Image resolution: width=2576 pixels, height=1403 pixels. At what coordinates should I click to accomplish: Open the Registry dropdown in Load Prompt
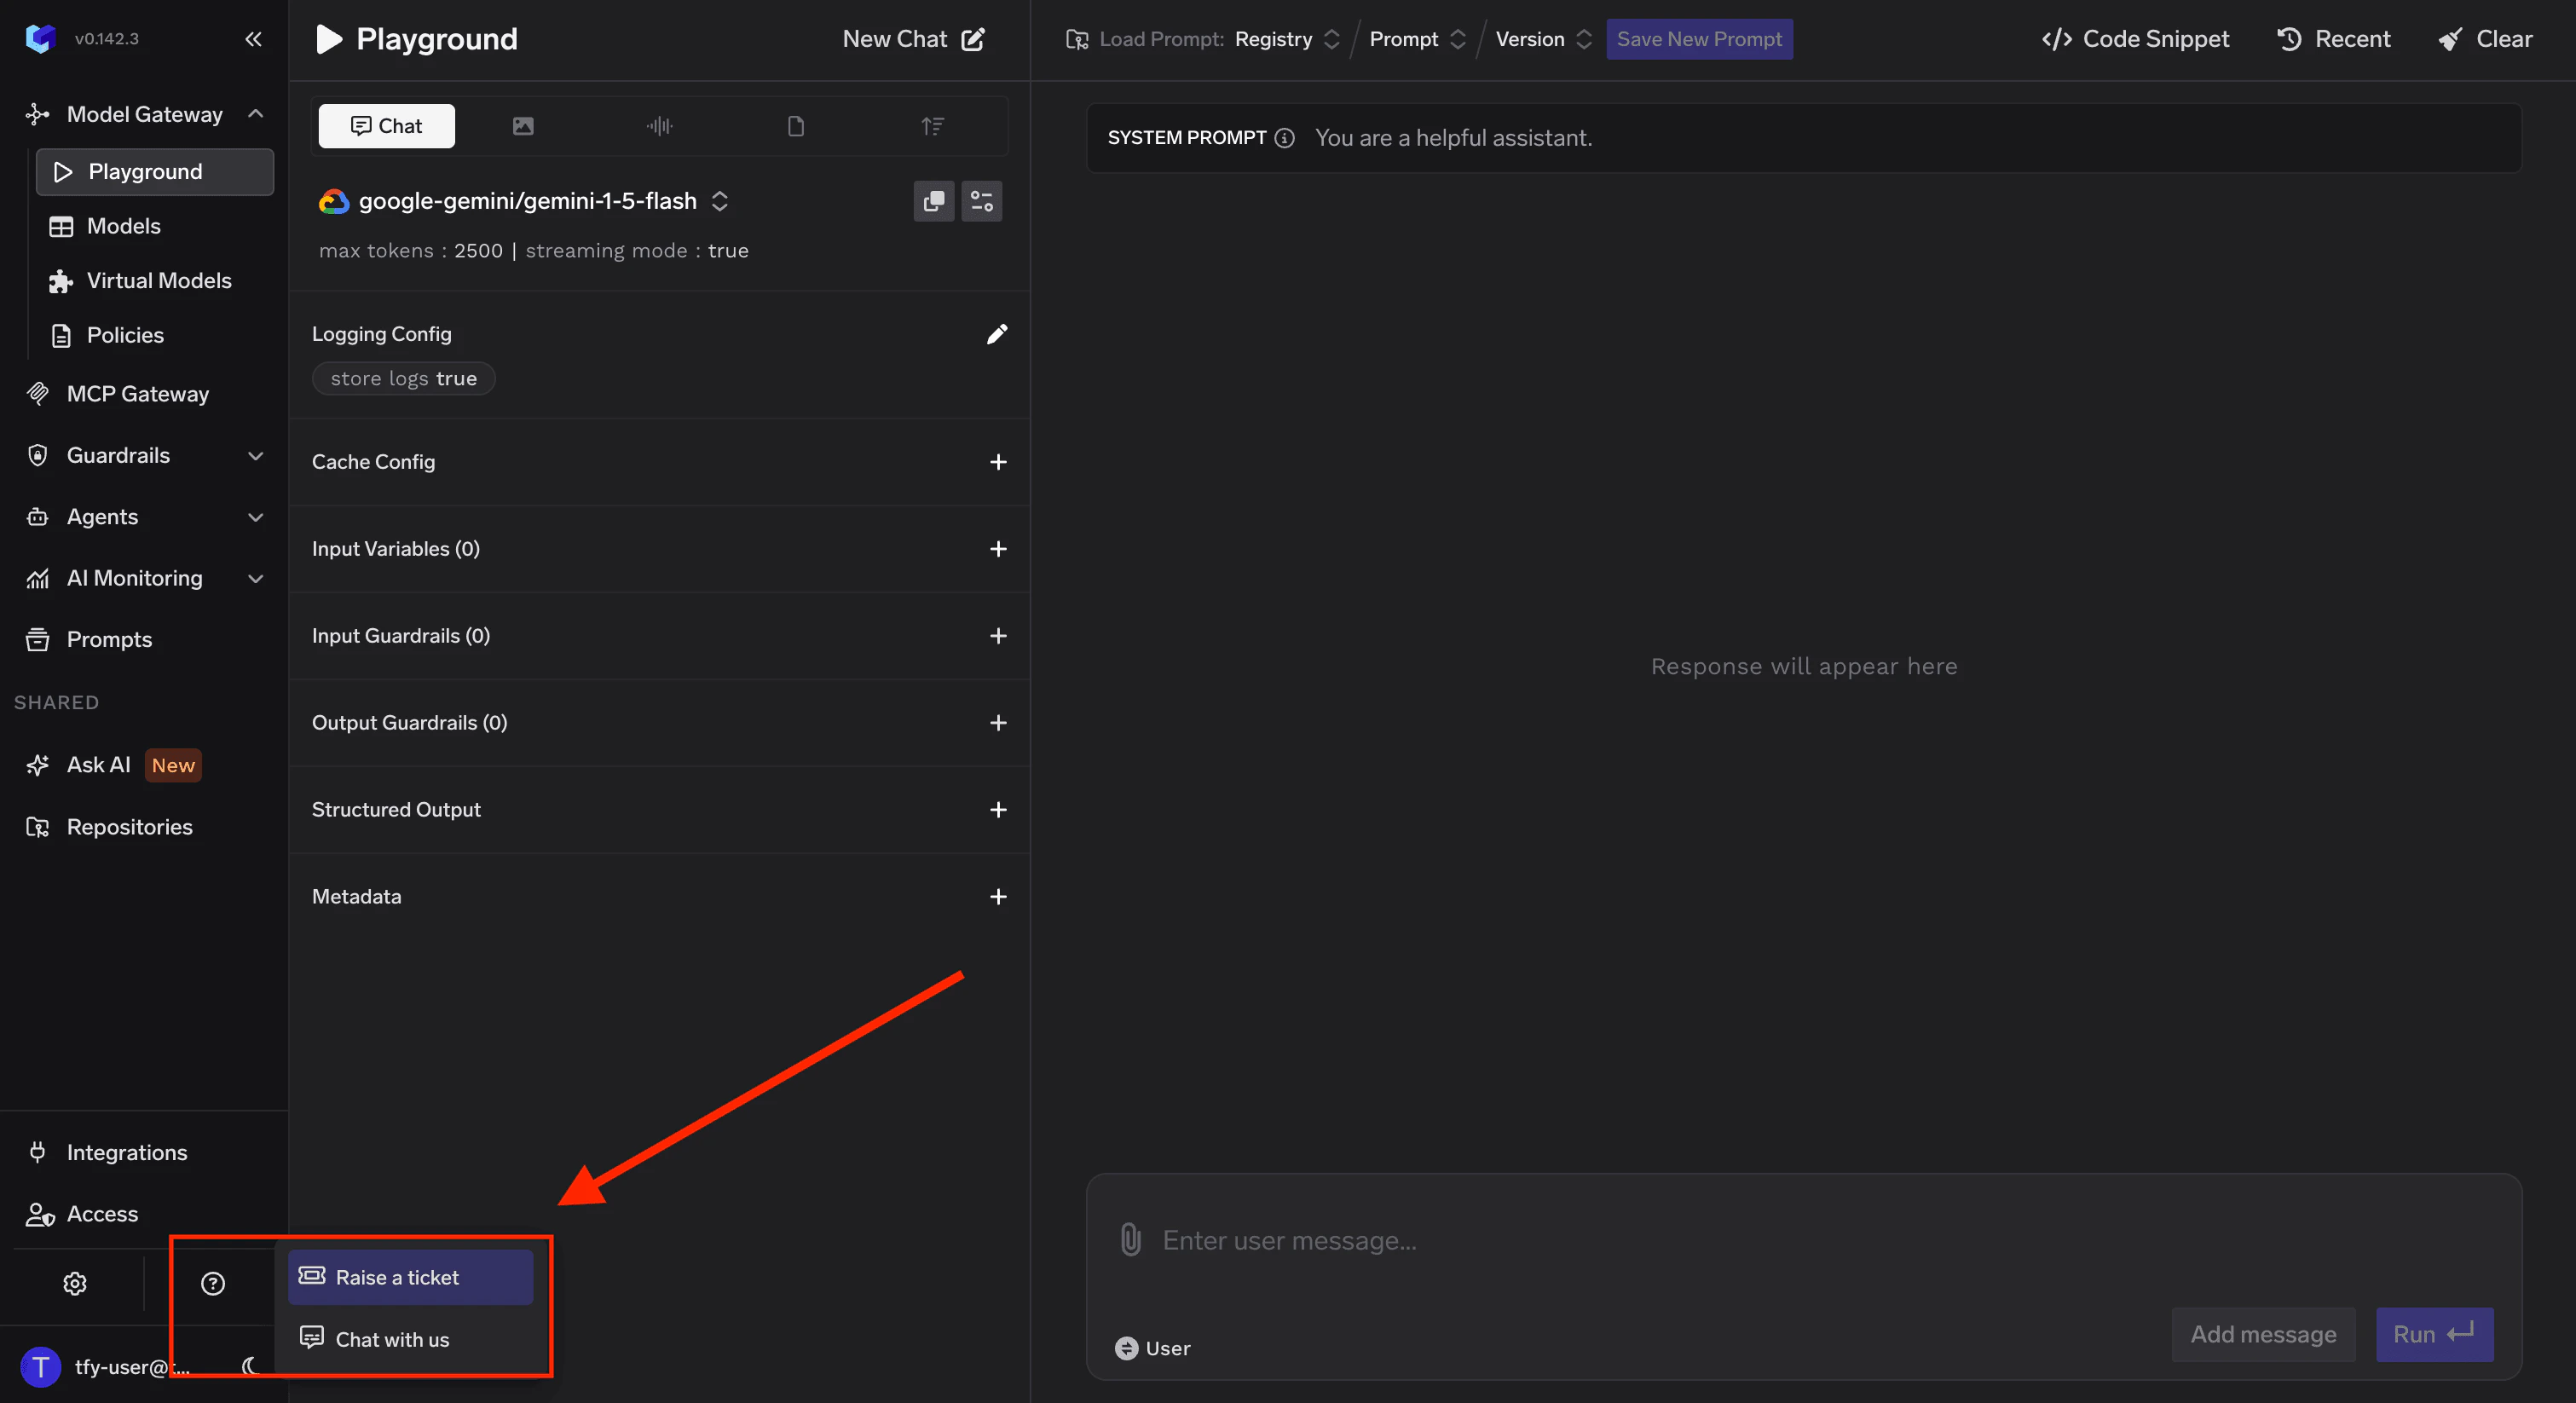click(x=1287, y=39)
